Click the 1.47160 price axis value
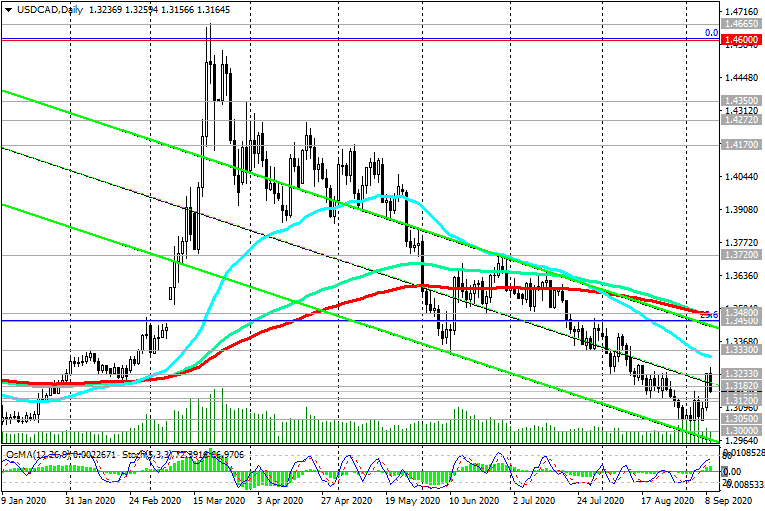 [742, 11]
